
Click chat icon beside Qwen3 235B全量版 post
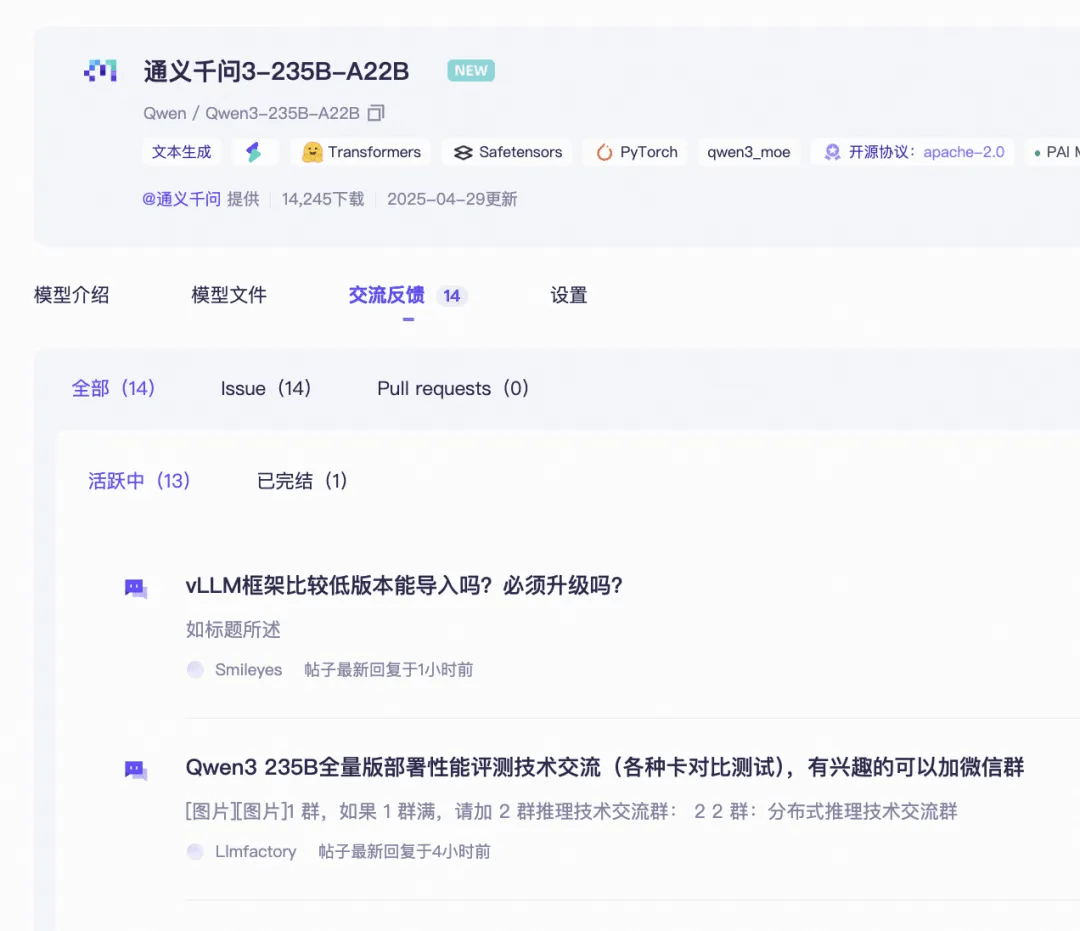coord(136,771)
